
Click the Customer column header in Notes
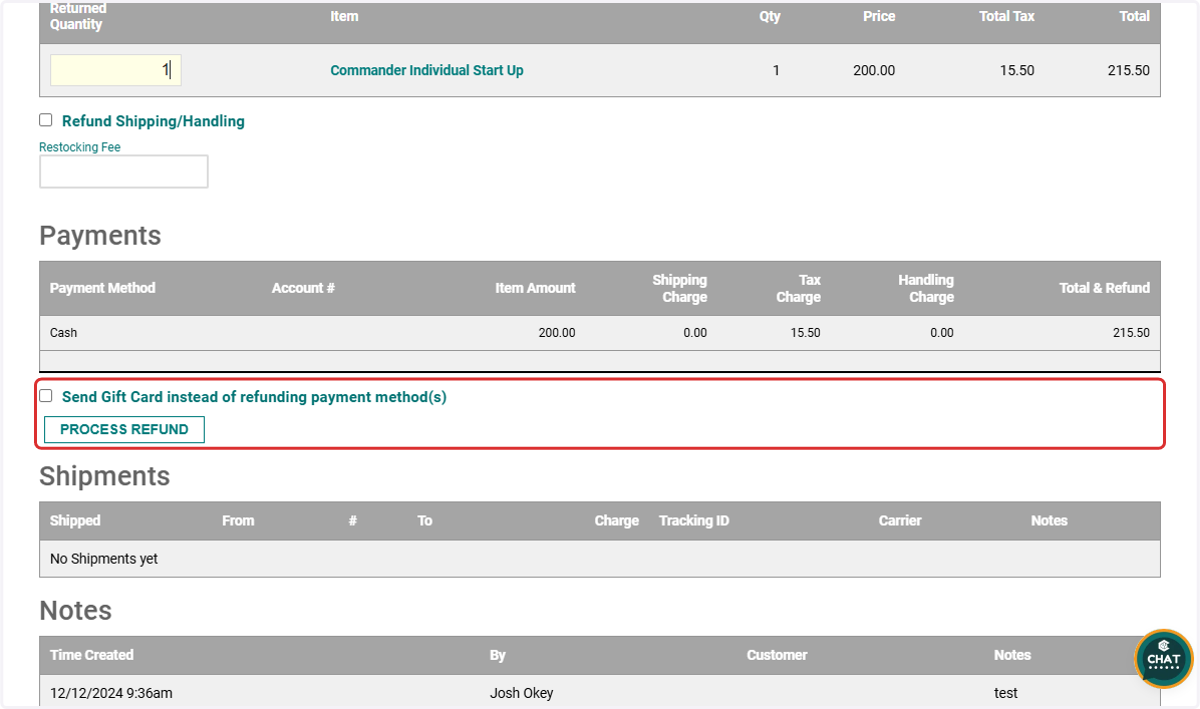777,655
